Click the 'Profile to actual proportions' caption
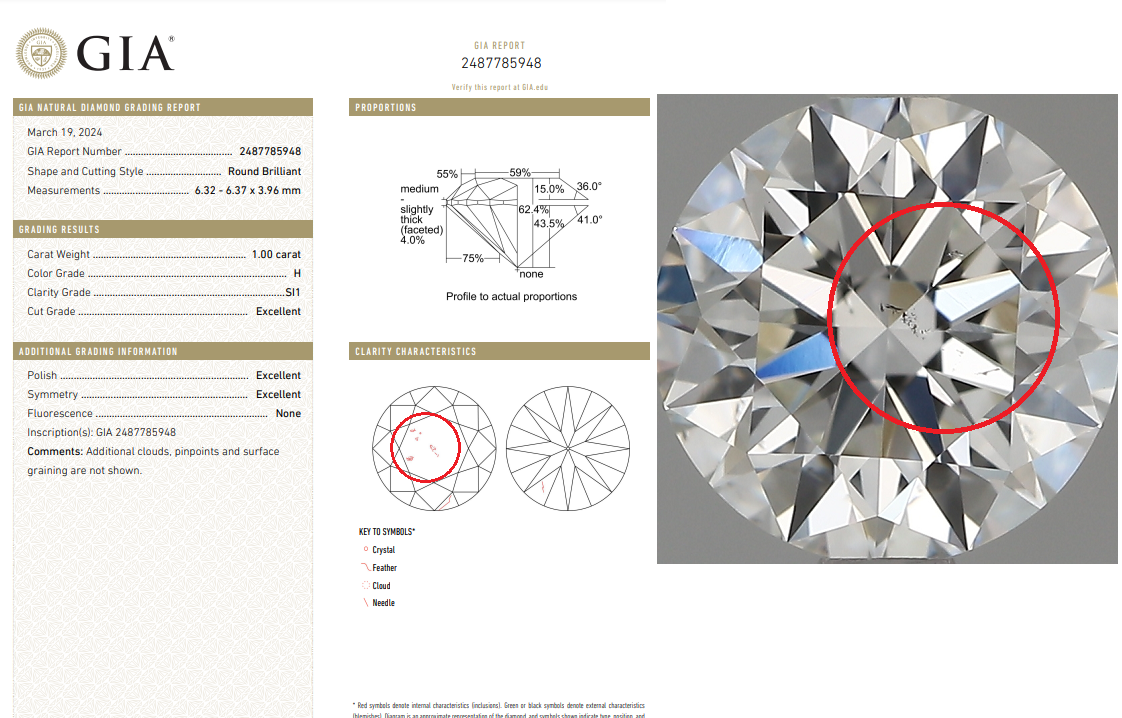Image resolution: width=1122 pixels, height=718 pixels. [x=512, y=296]
